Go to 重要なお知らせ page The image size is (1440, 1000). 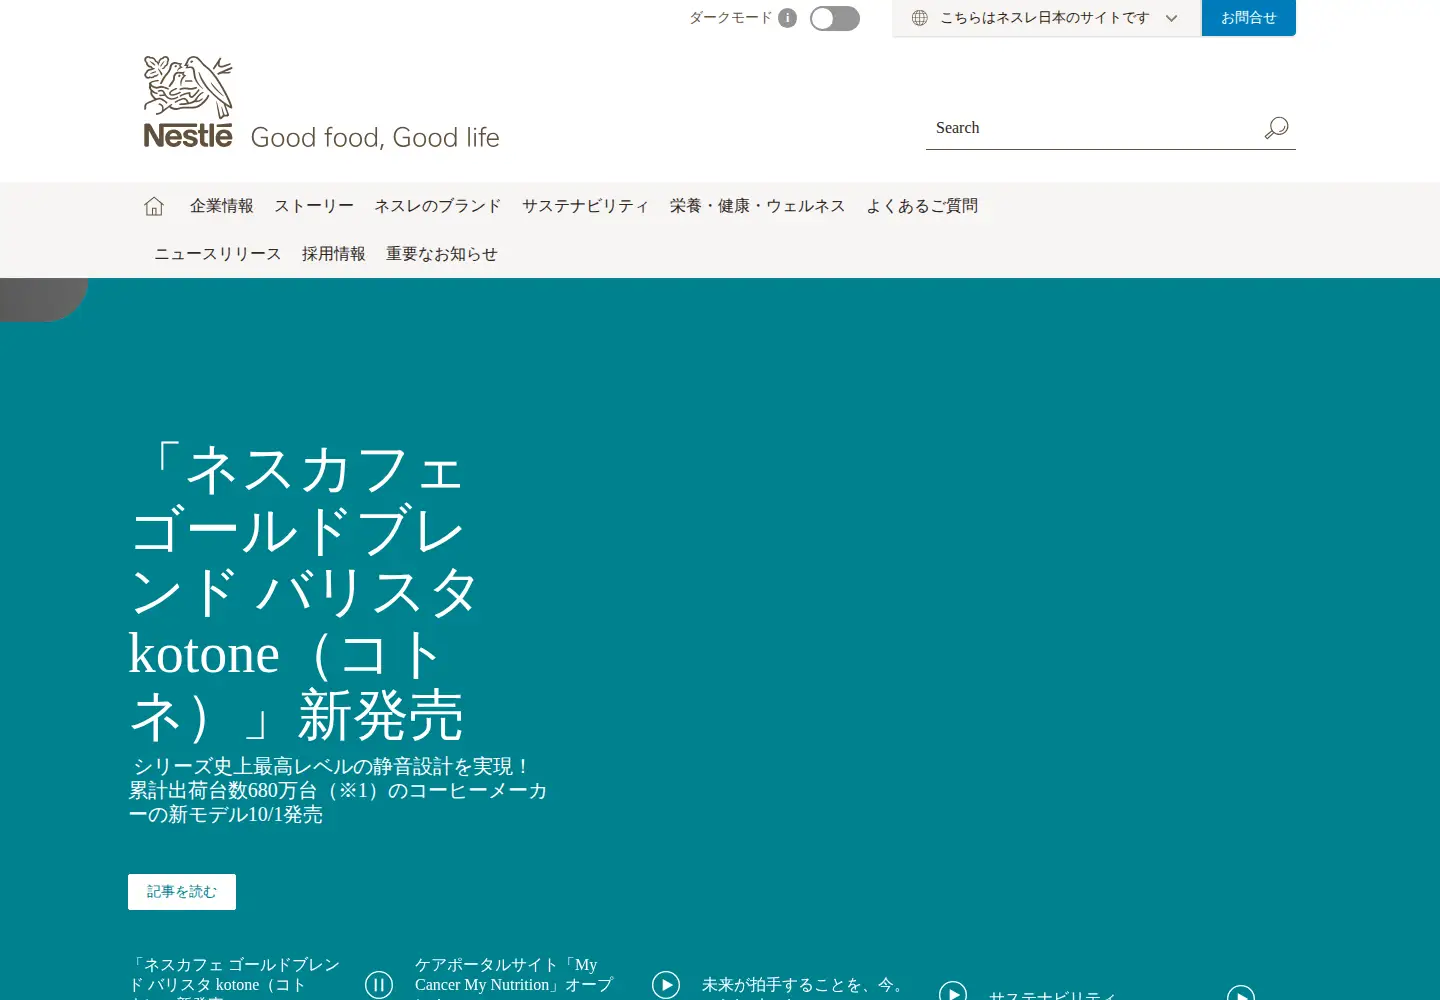[x=442, y=254]
